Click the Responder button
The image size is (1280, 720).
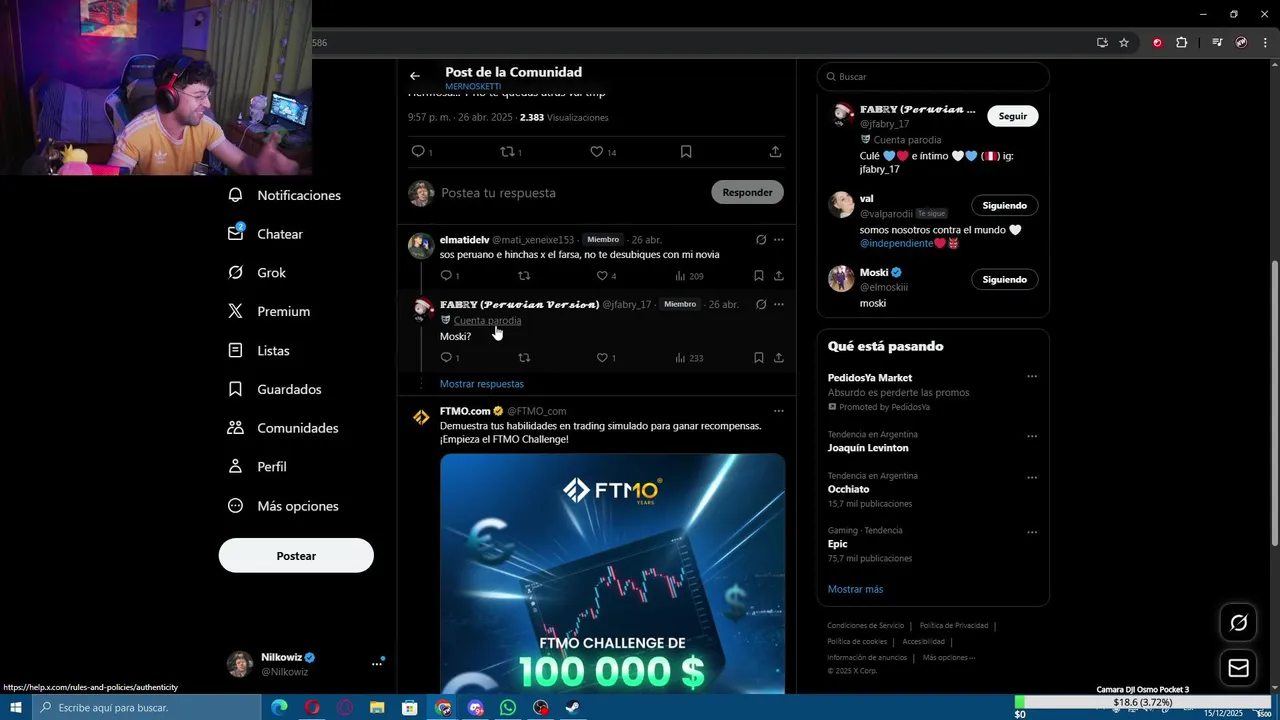(747, 192)
